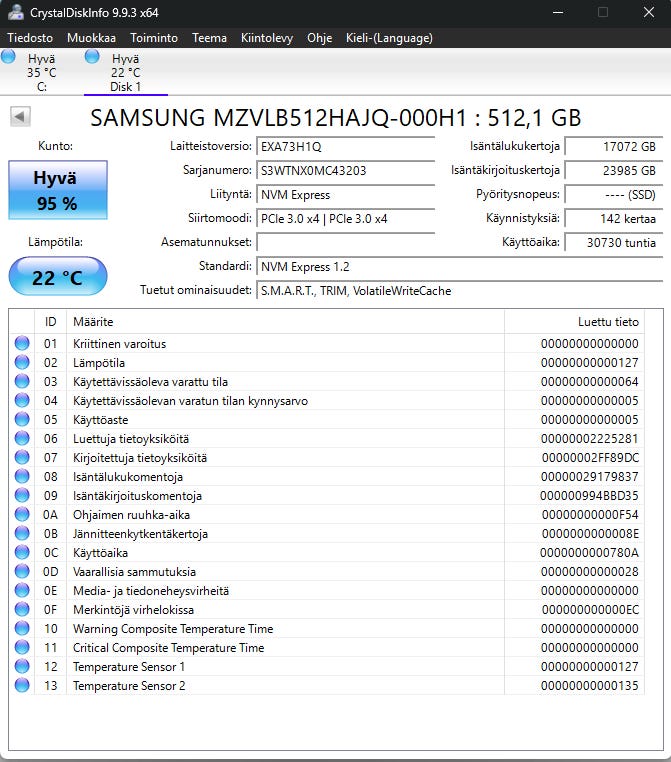Click the Siirtomoodi field PCIe 3.0 x4
671x762 pixels.
point(345,218)
